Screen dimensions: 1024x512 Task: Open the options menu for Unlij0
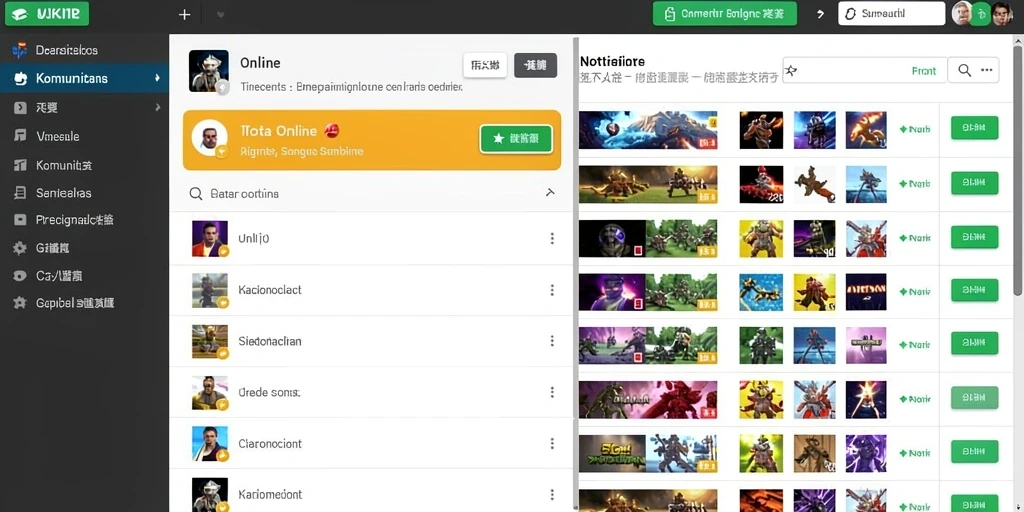point(552,238)
